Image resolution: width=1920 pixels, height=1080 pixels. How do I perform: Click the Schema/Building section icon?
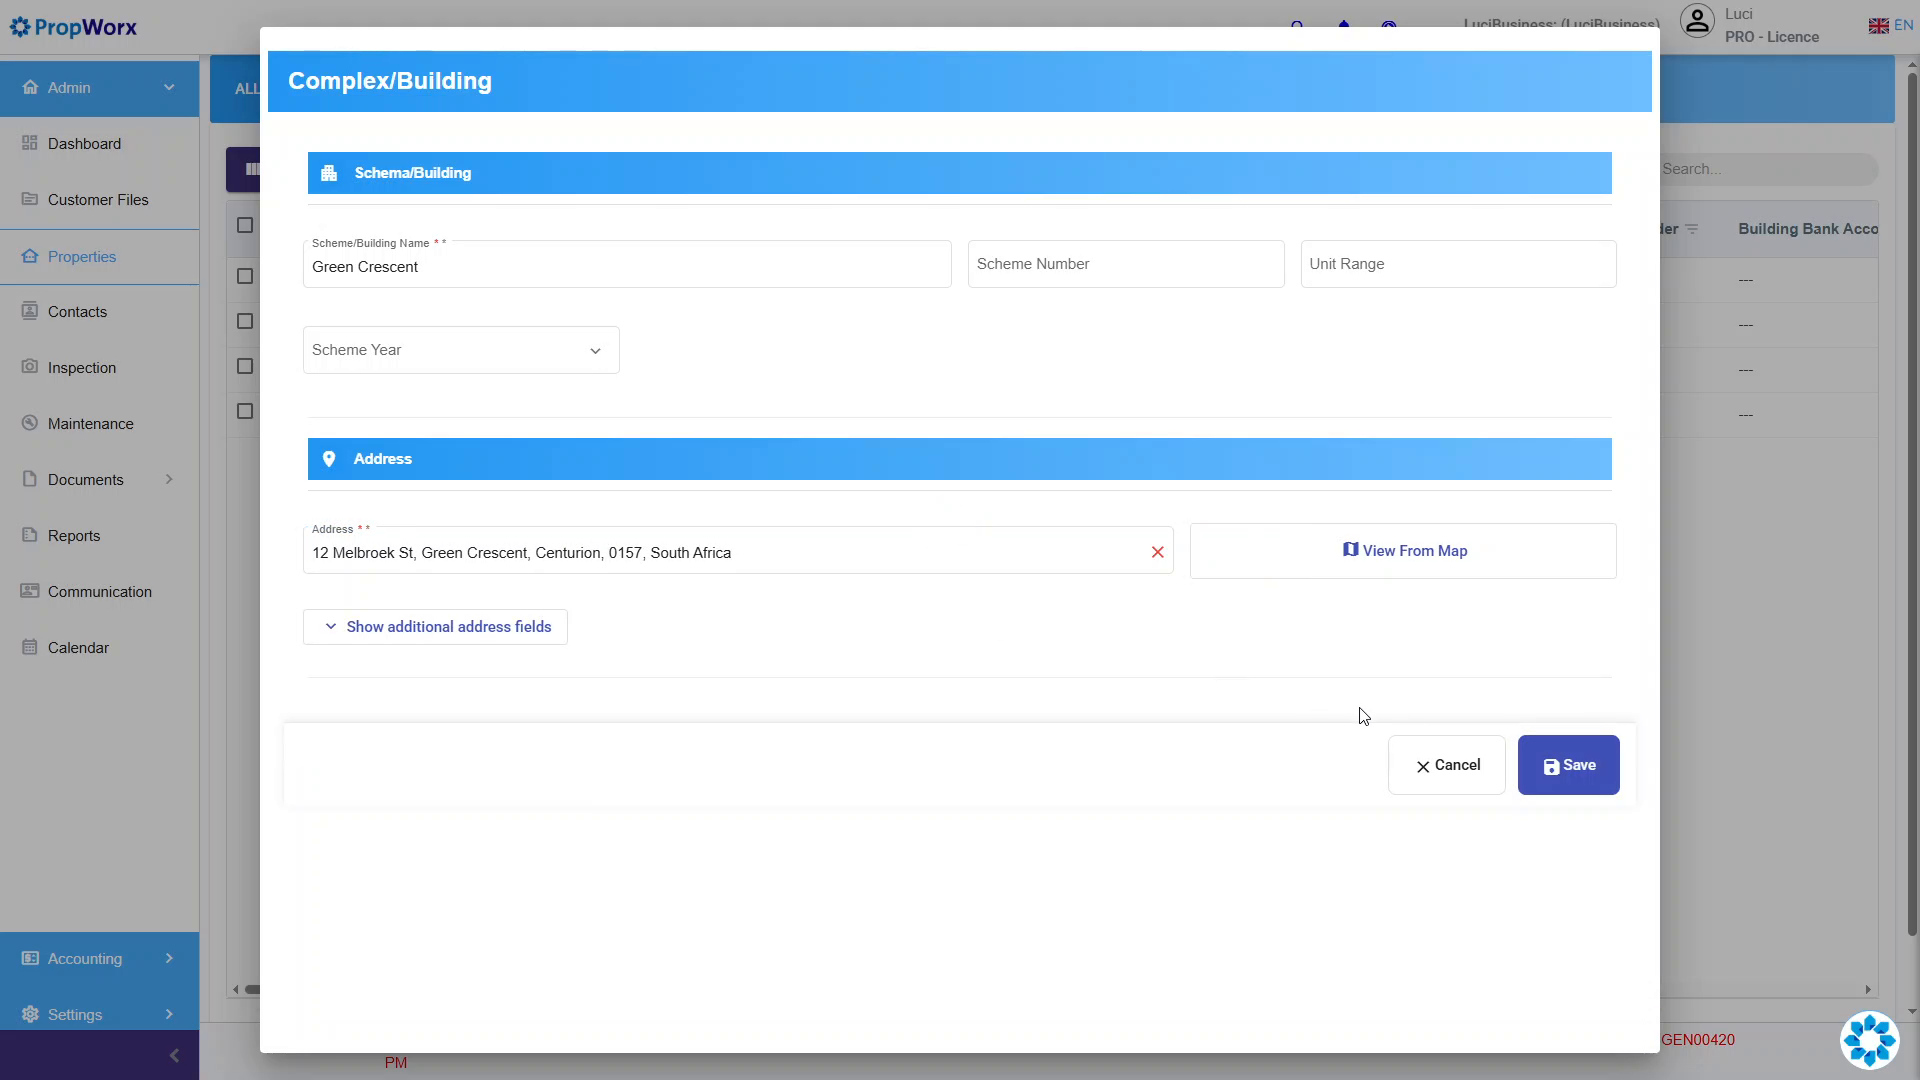tap(329, 173)
